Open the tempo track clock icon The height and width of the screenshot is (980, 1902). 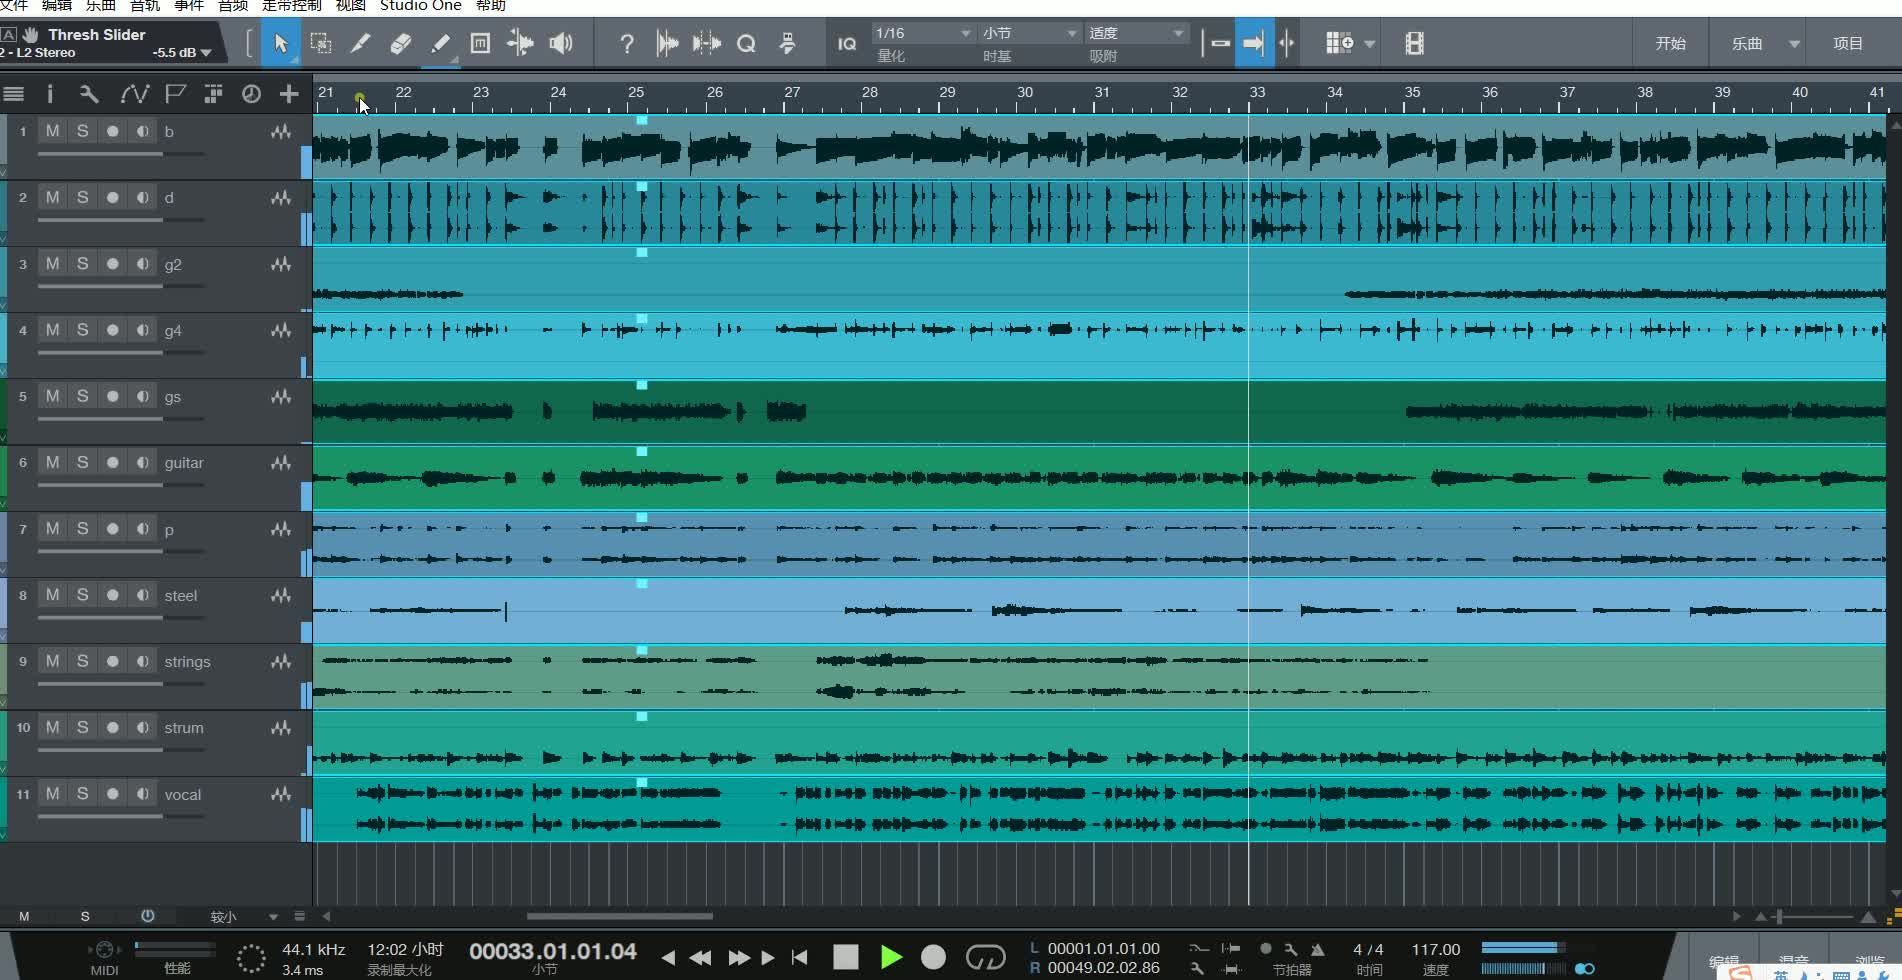(x=251, y=94)
